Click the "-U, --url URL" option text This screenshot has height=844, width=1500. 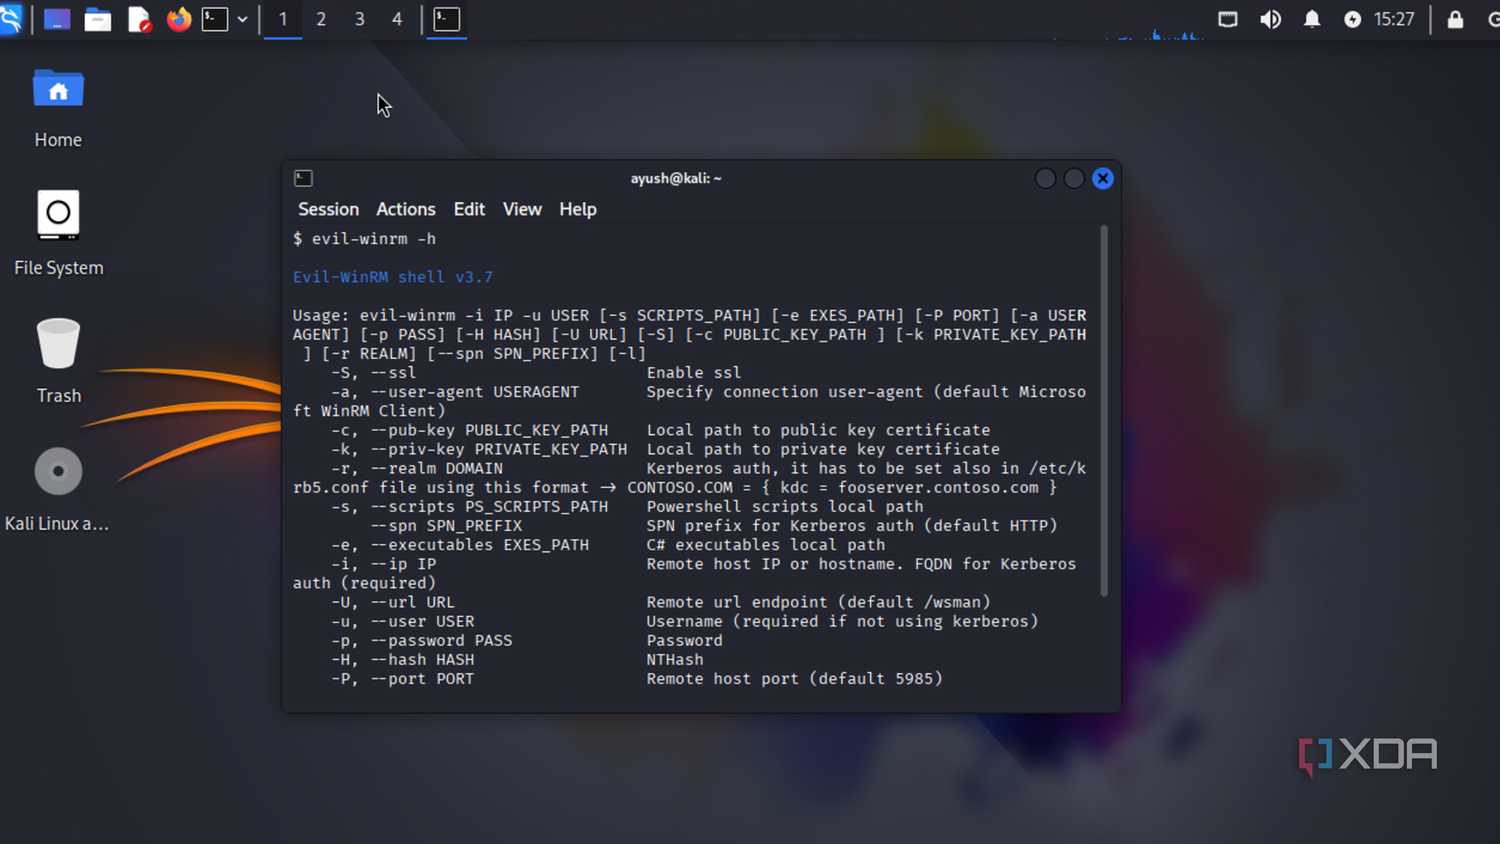(392, 603)
